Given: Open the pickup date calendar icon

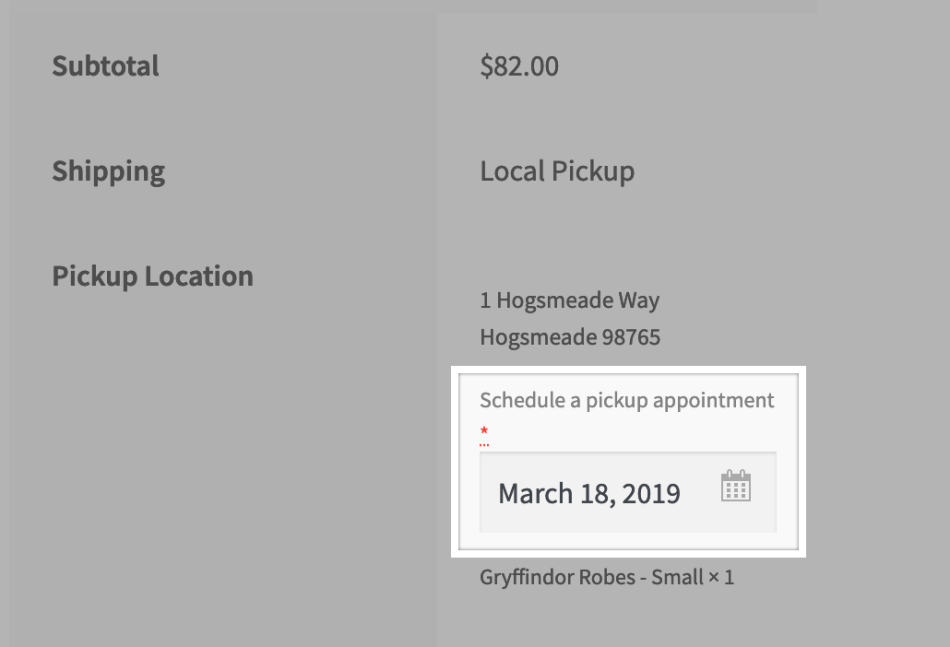Looking at the screenshot, I should tap(736, 486).
